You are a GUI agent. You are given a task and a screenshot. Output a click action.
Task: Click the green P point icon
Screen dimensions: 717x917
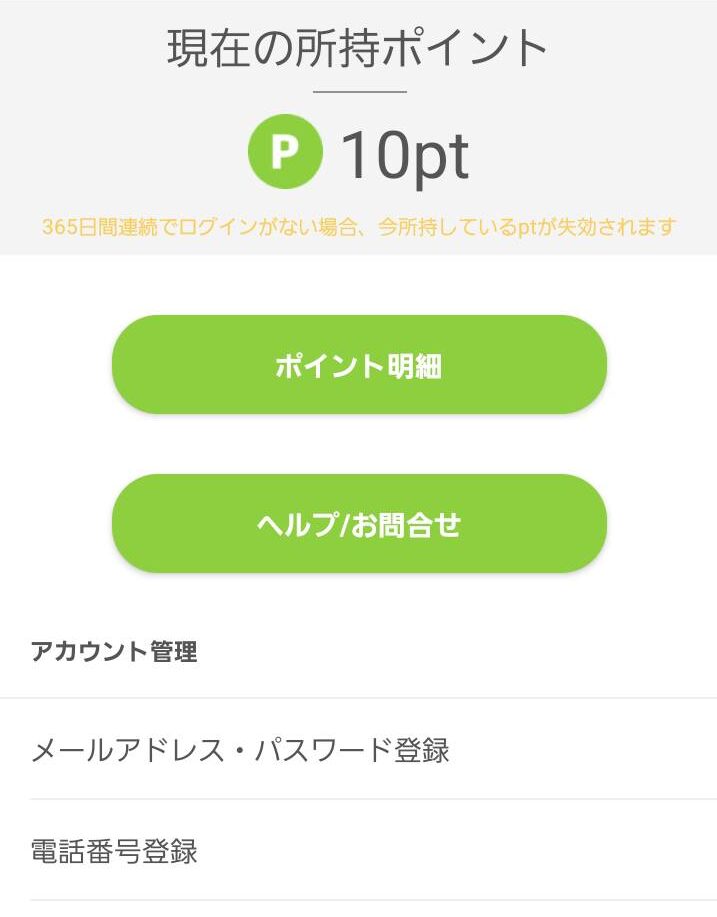pos(285,151)
